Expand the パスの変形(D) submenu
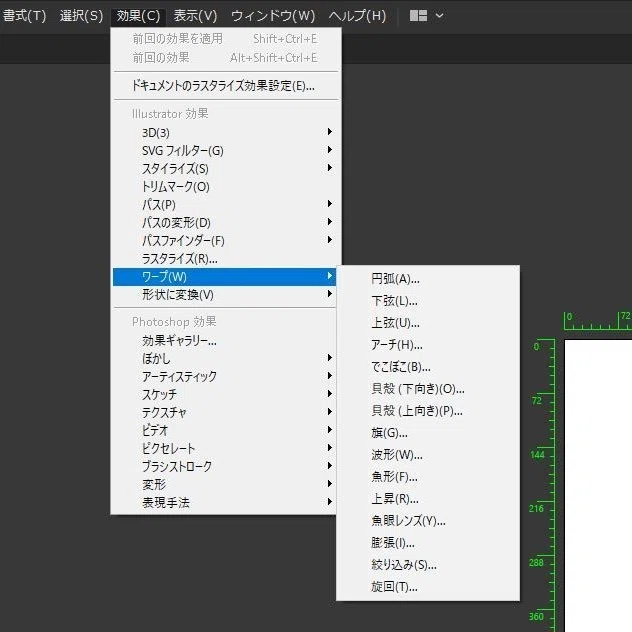The image size is (632, 632). (226, 222)
